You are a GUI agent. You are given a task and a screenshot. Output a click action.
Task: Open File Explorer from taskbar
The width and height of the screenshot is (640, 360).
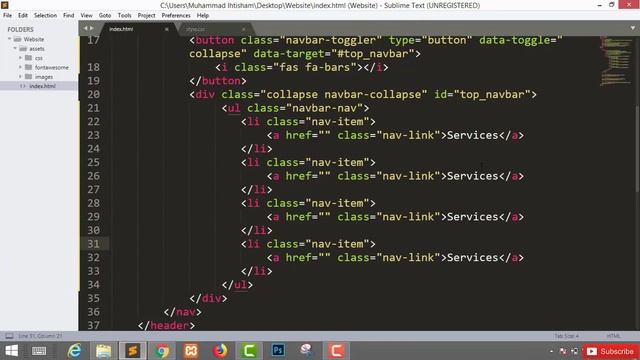[103, 351]
